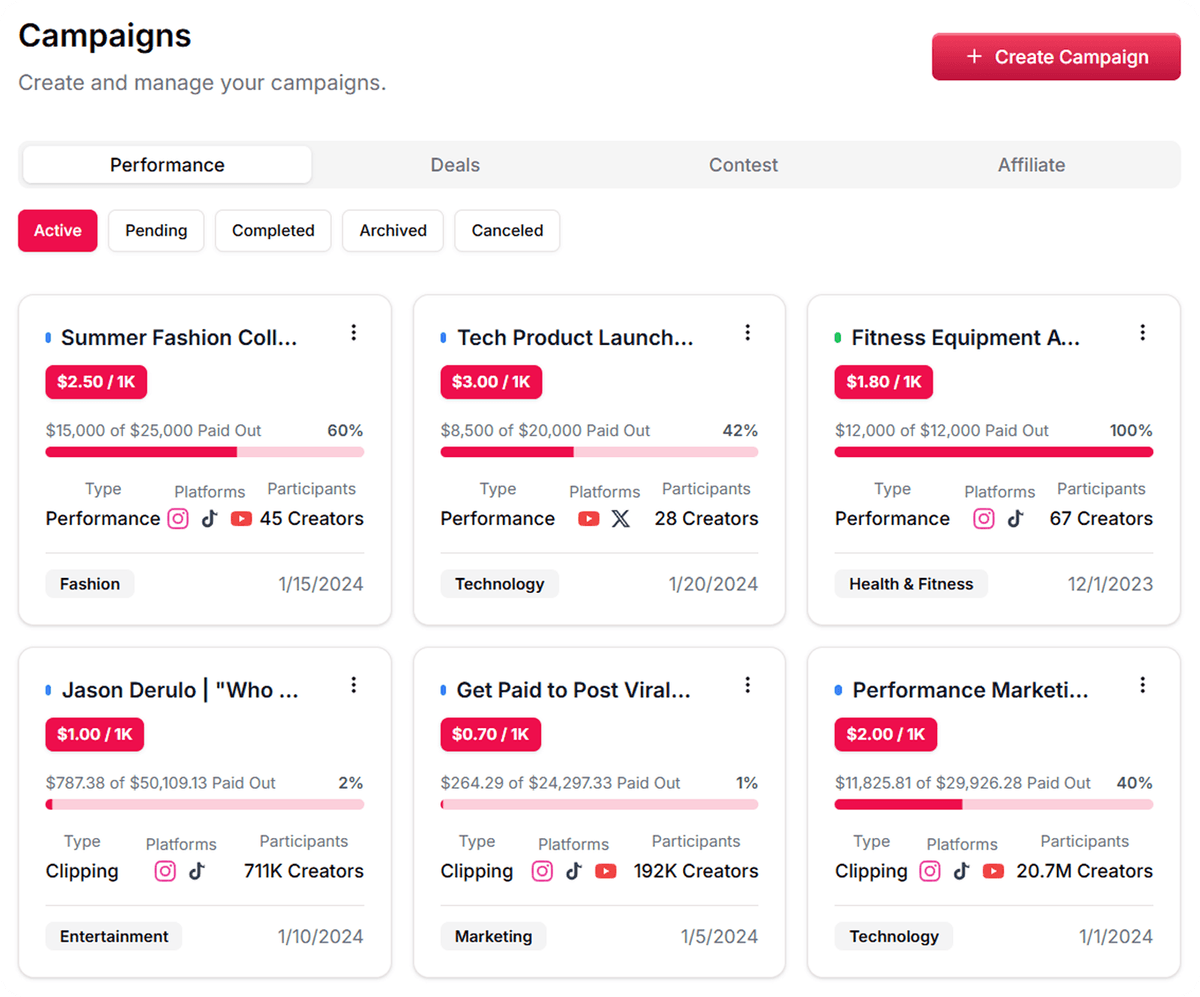Click the Health & Fitness category tag
This screenshot has height=997, width=1200.
pos(911,583)
